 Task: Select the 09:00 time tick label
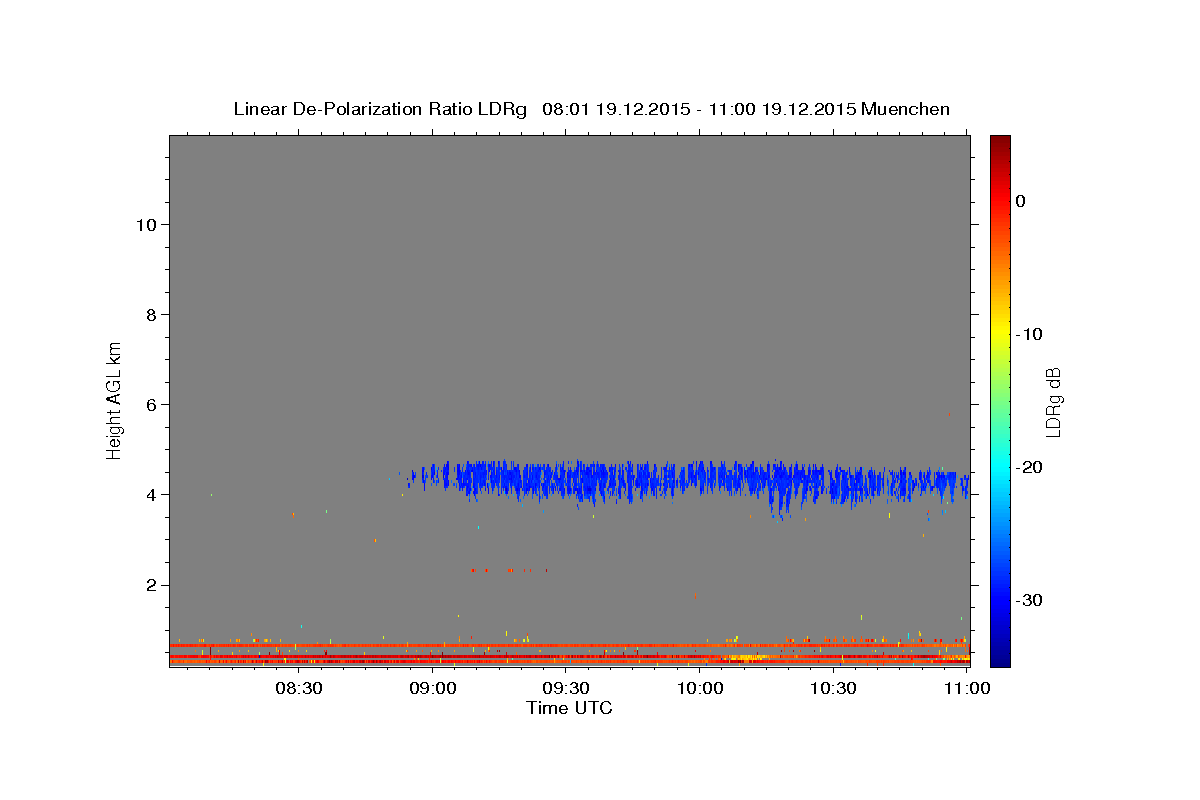click(434, 688)
